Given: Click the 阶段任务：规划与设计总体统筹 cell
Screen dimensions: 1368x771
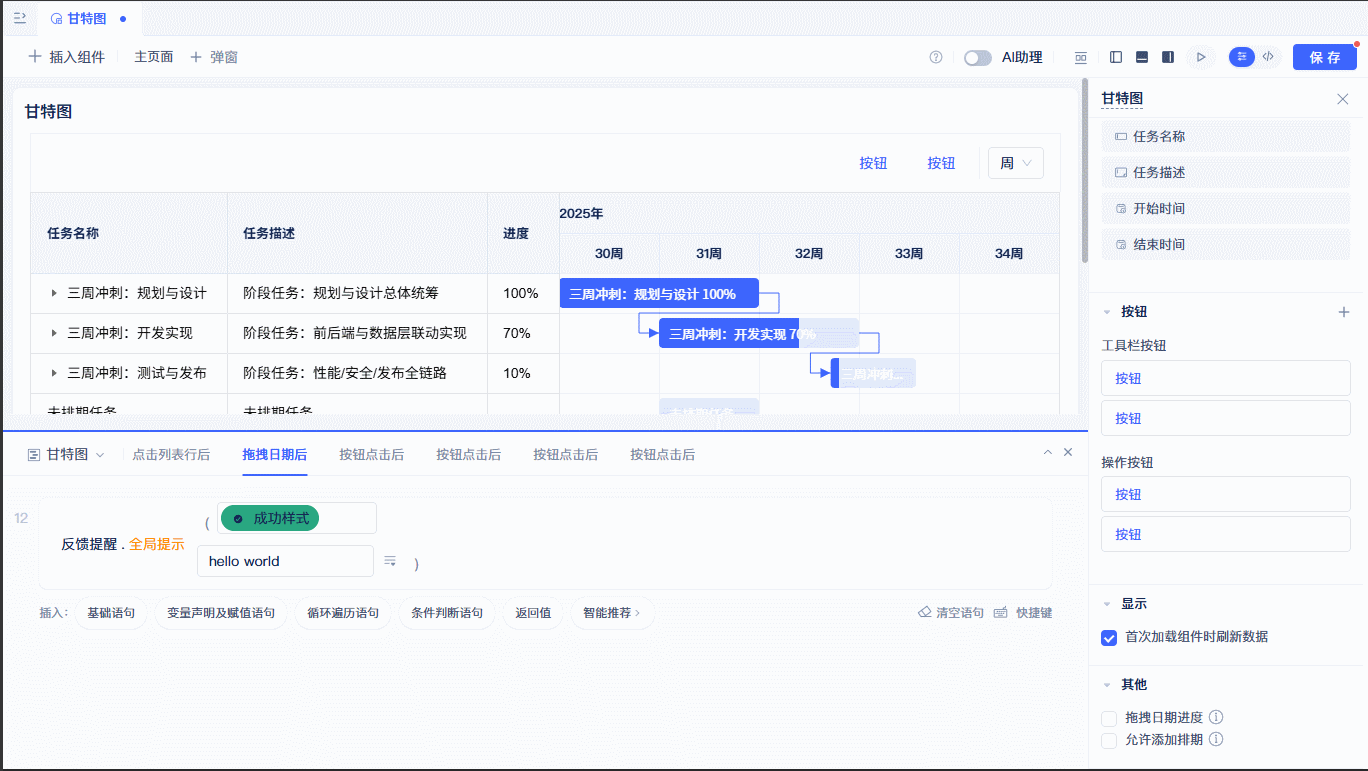Looking at the screenshot, I should (357, 293).
